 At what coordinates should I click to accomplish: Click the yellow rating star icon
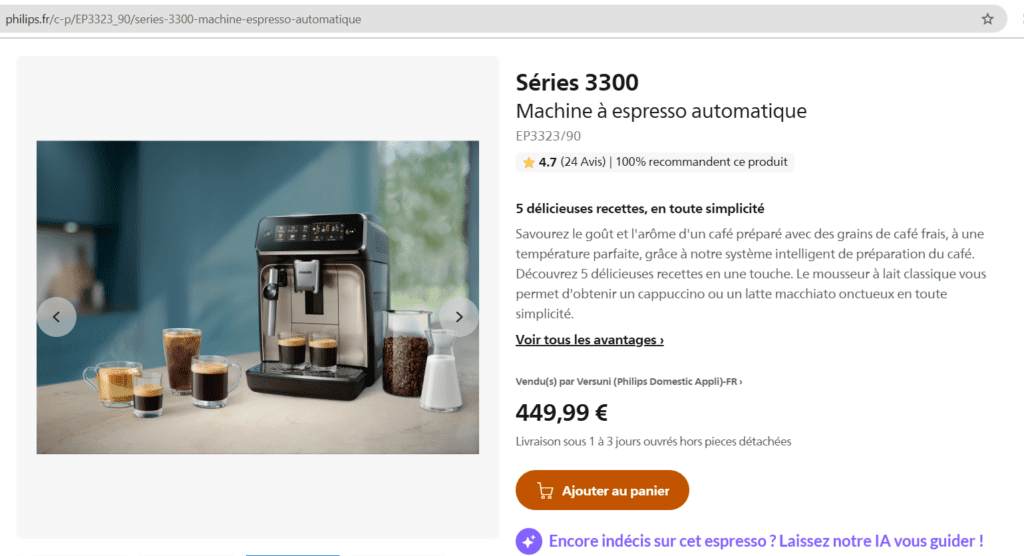point(528,162)
